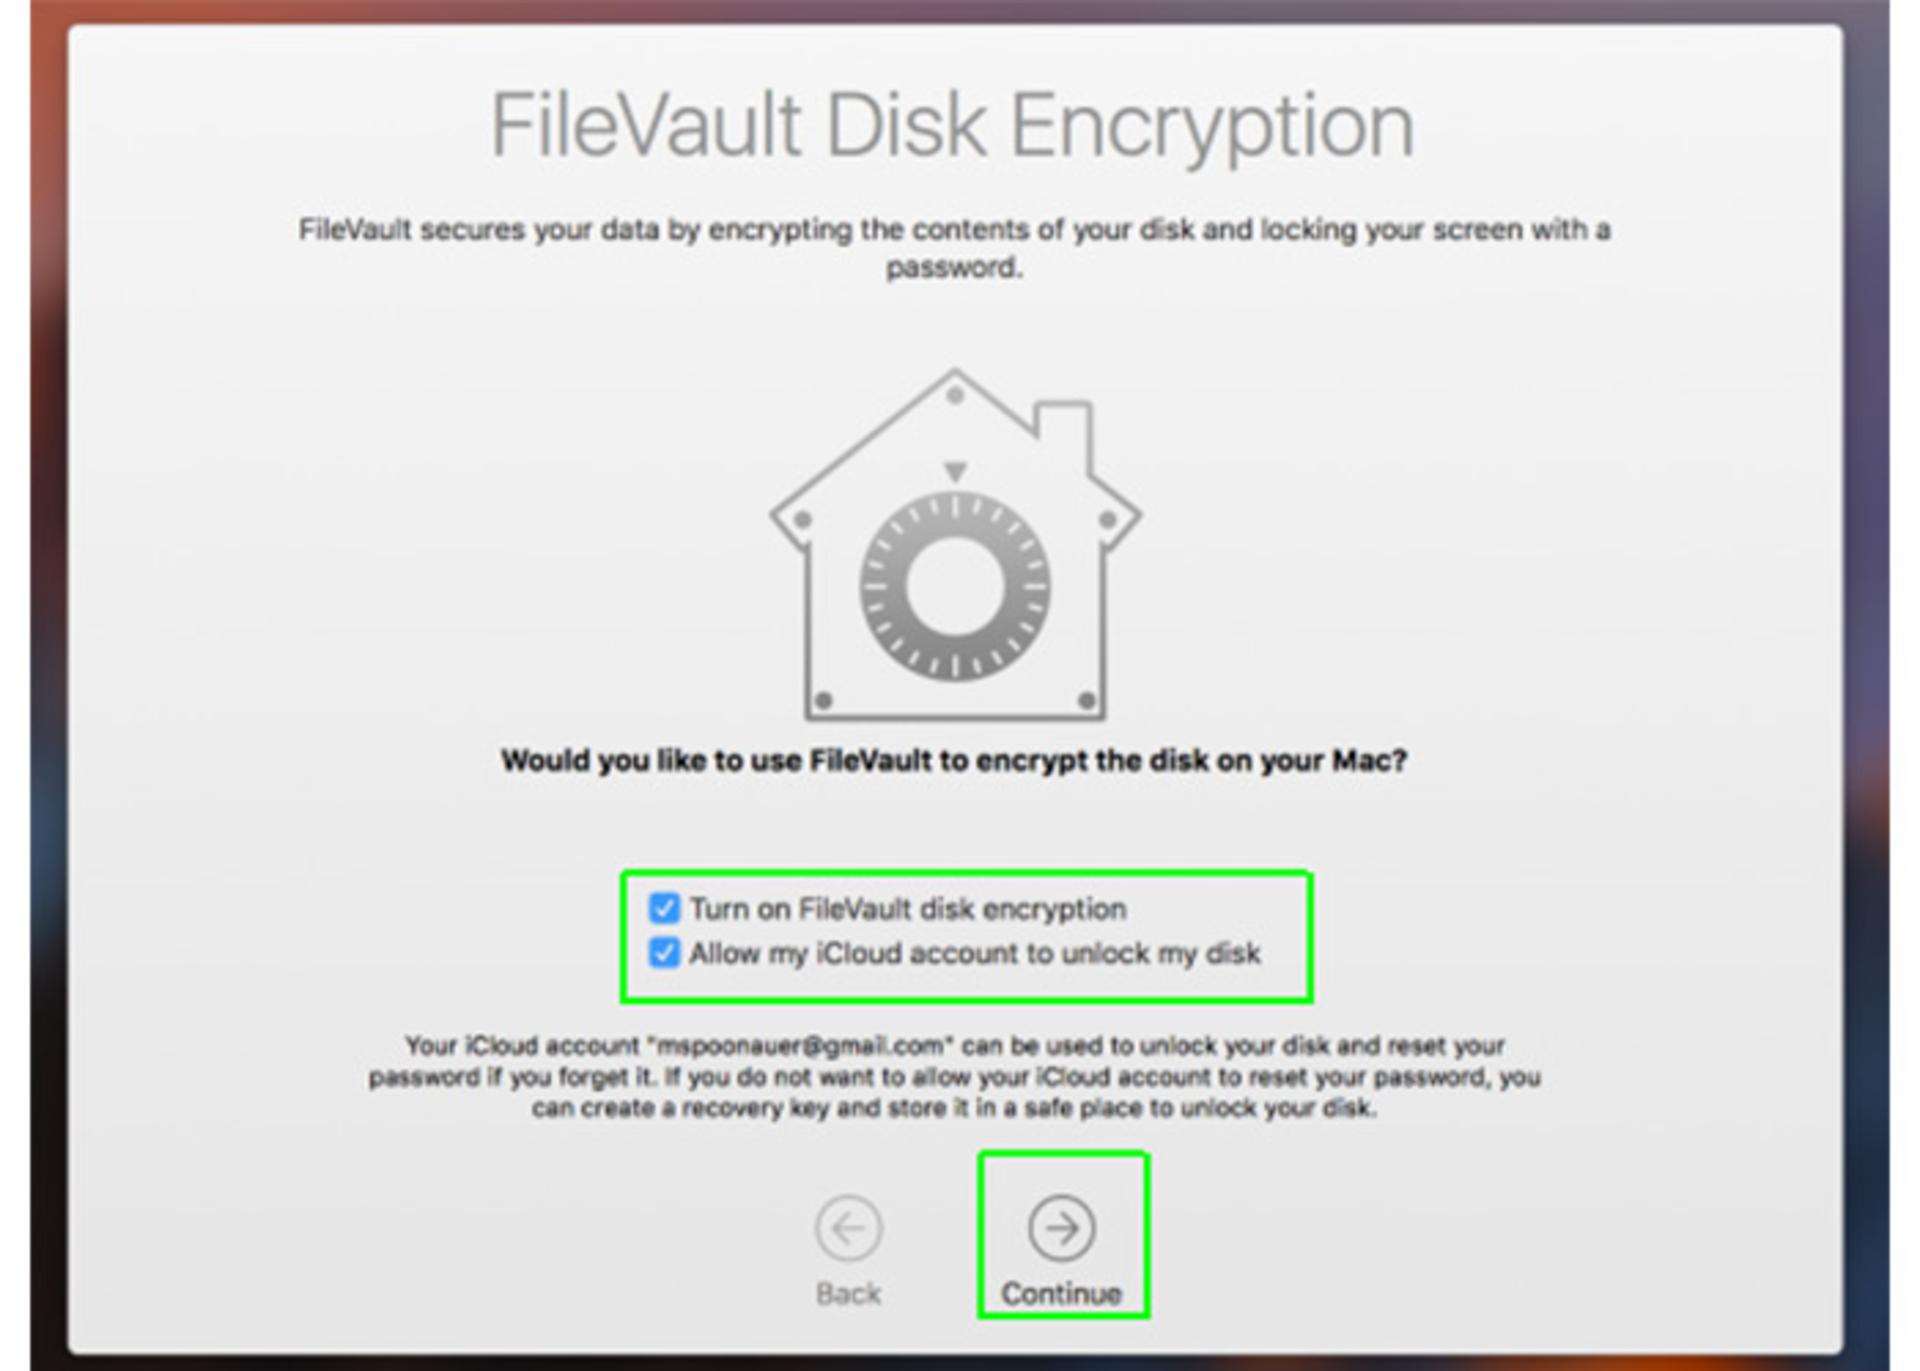Click the chimney of the house icon
This screenshot has height=1371, width=1920.
click(1063, 430)
